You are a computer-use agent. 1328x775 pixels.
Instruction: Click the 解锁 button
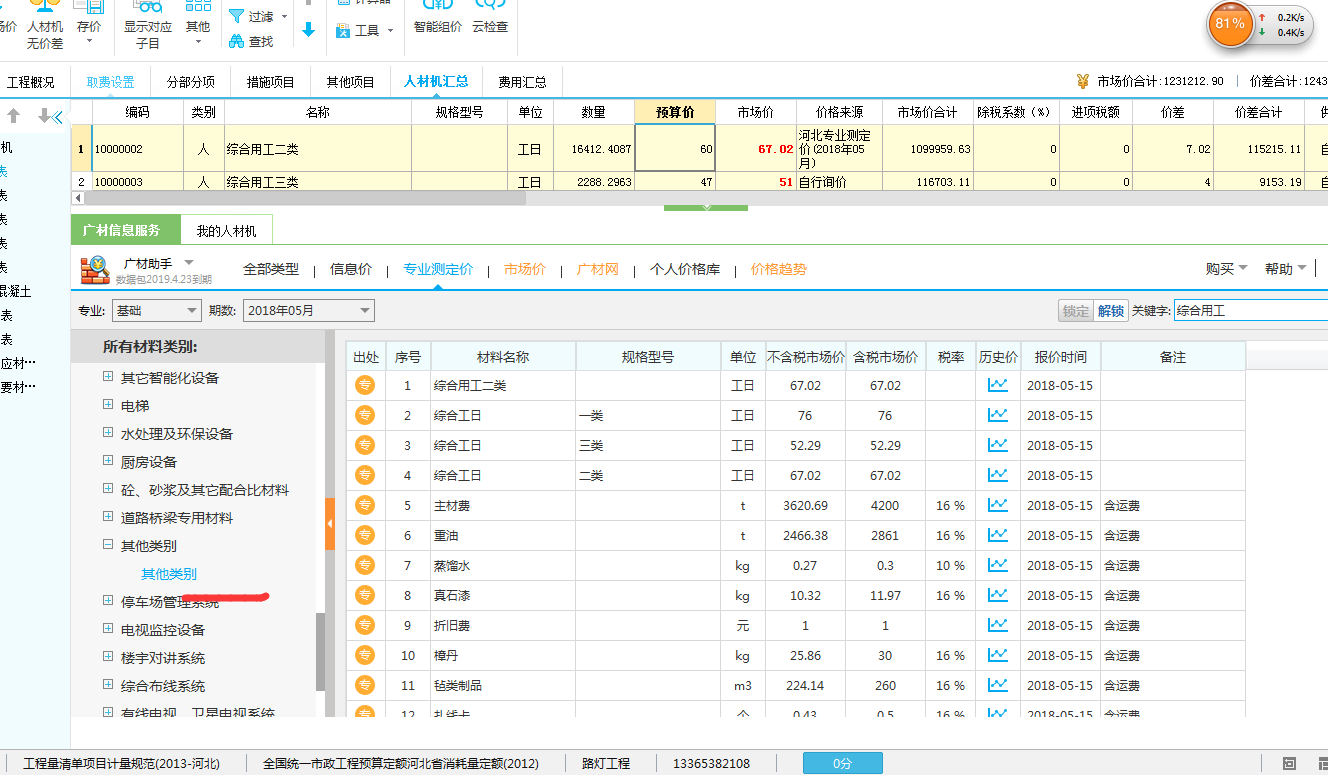click(x=1111, y=311)
